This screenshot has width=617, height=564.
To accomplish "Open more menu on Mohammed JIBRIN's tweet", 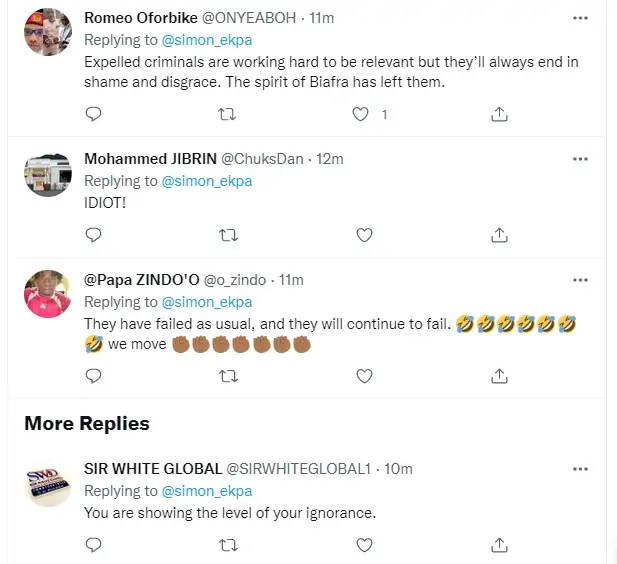I will pyautogui.click(x=580, y=159).
